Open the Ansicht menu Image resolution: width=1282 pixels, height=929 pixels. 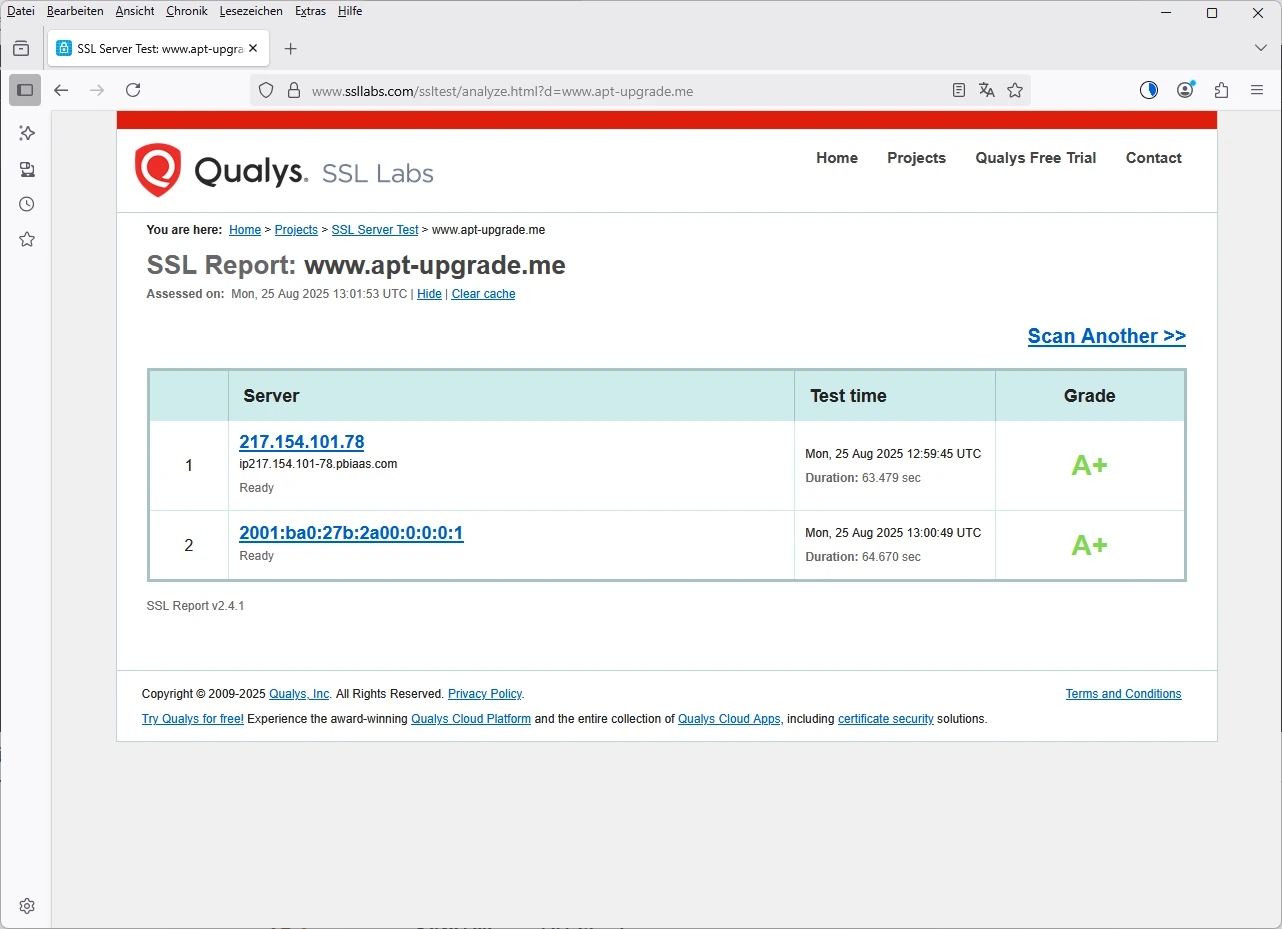(x=135, y=11)
